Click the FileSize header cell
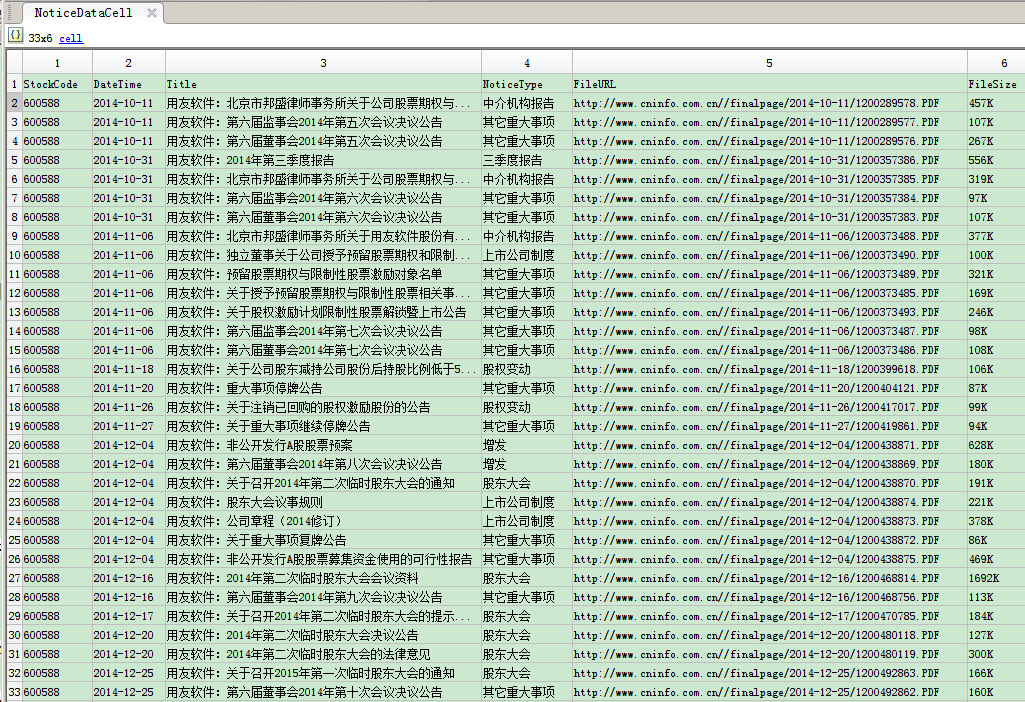This screenshot has width=1025, height=702. [x=996, y=84]
